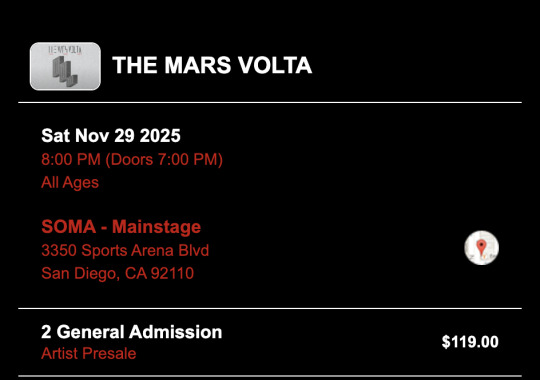Click the All Ages label
Viewport: 540px width, 380px height.
click(x=70, y=182)
